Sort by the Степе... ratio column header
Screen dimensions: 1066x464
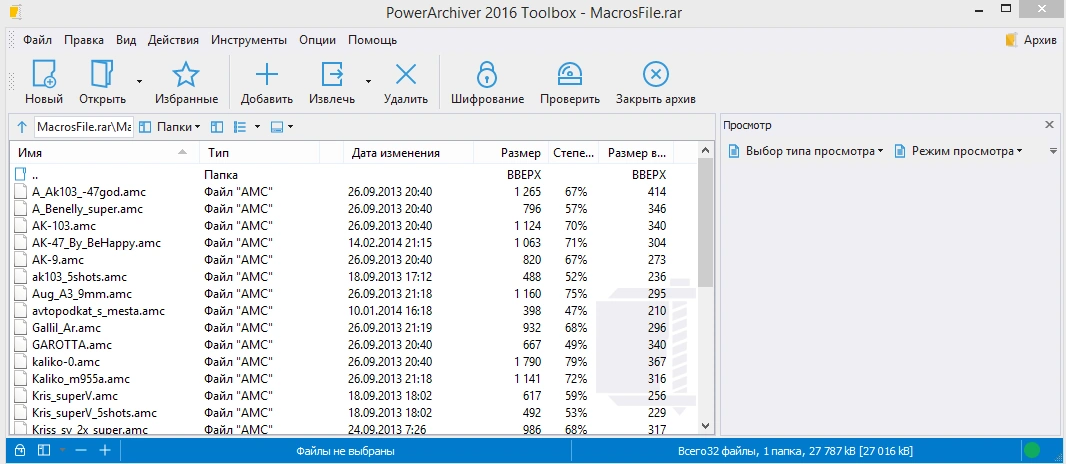point(573,153)
